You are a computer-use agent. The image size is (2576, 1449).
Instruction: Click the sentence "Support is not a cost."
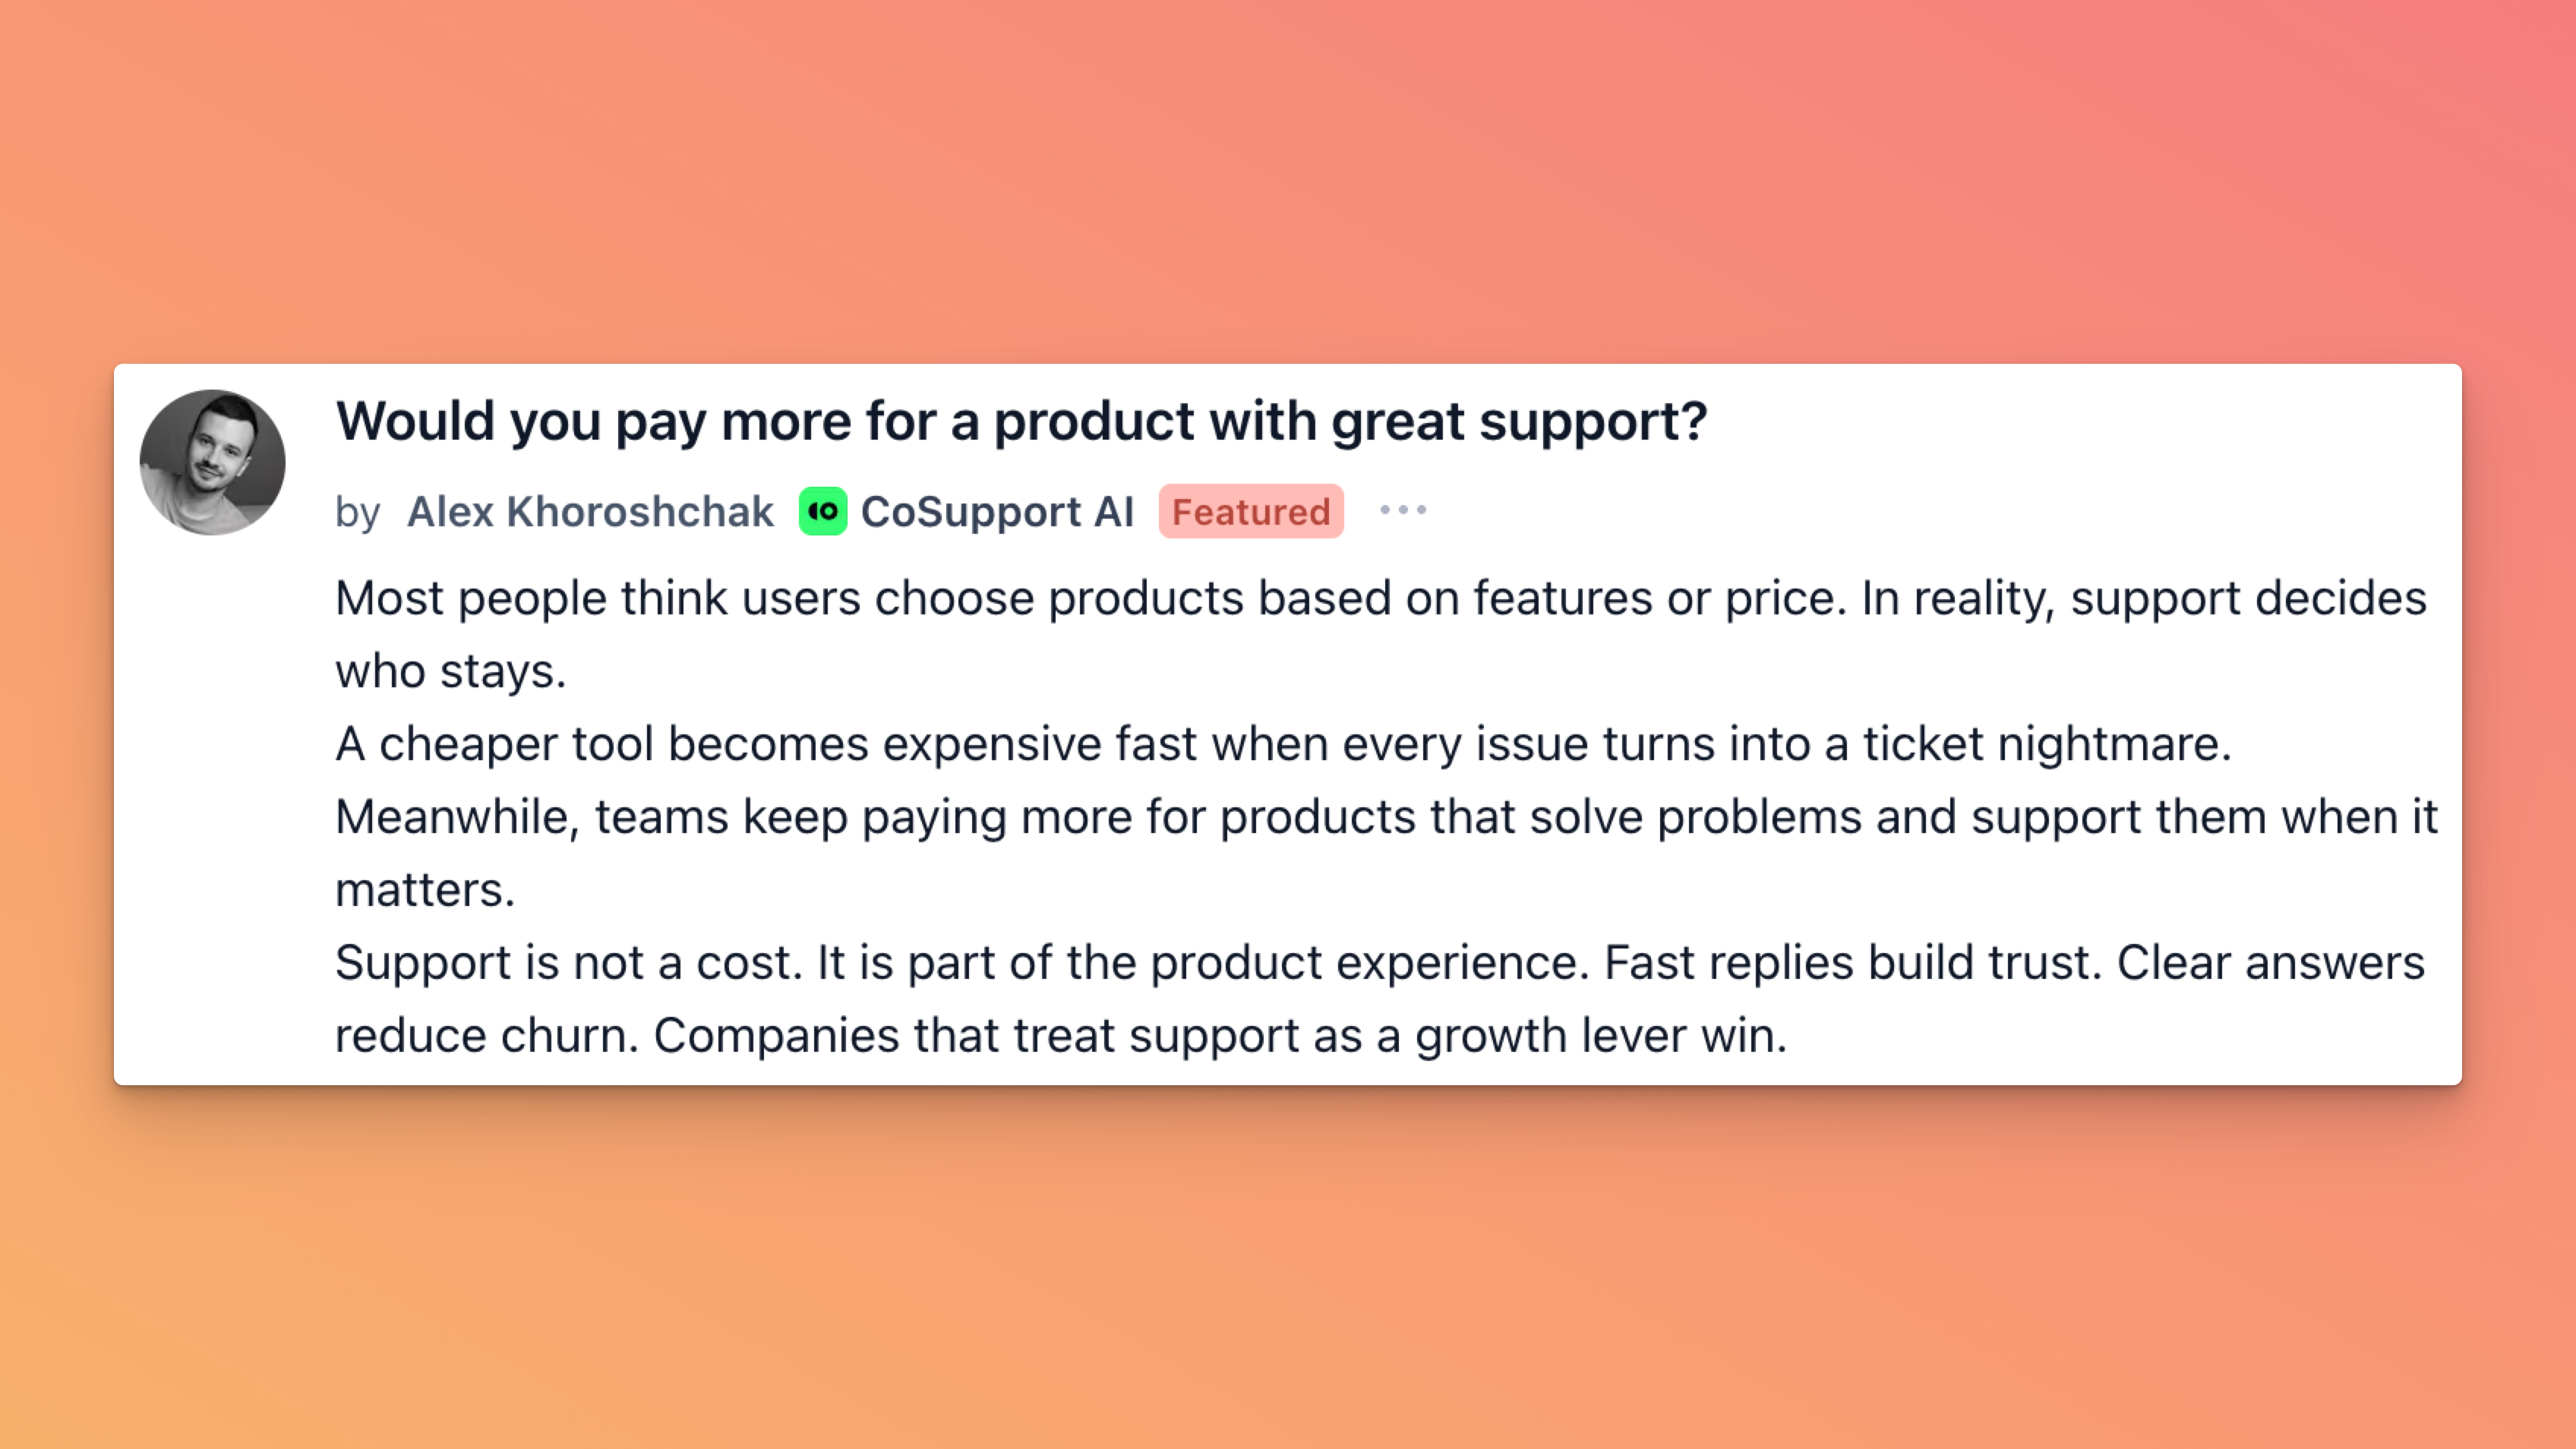pos(568,963)
